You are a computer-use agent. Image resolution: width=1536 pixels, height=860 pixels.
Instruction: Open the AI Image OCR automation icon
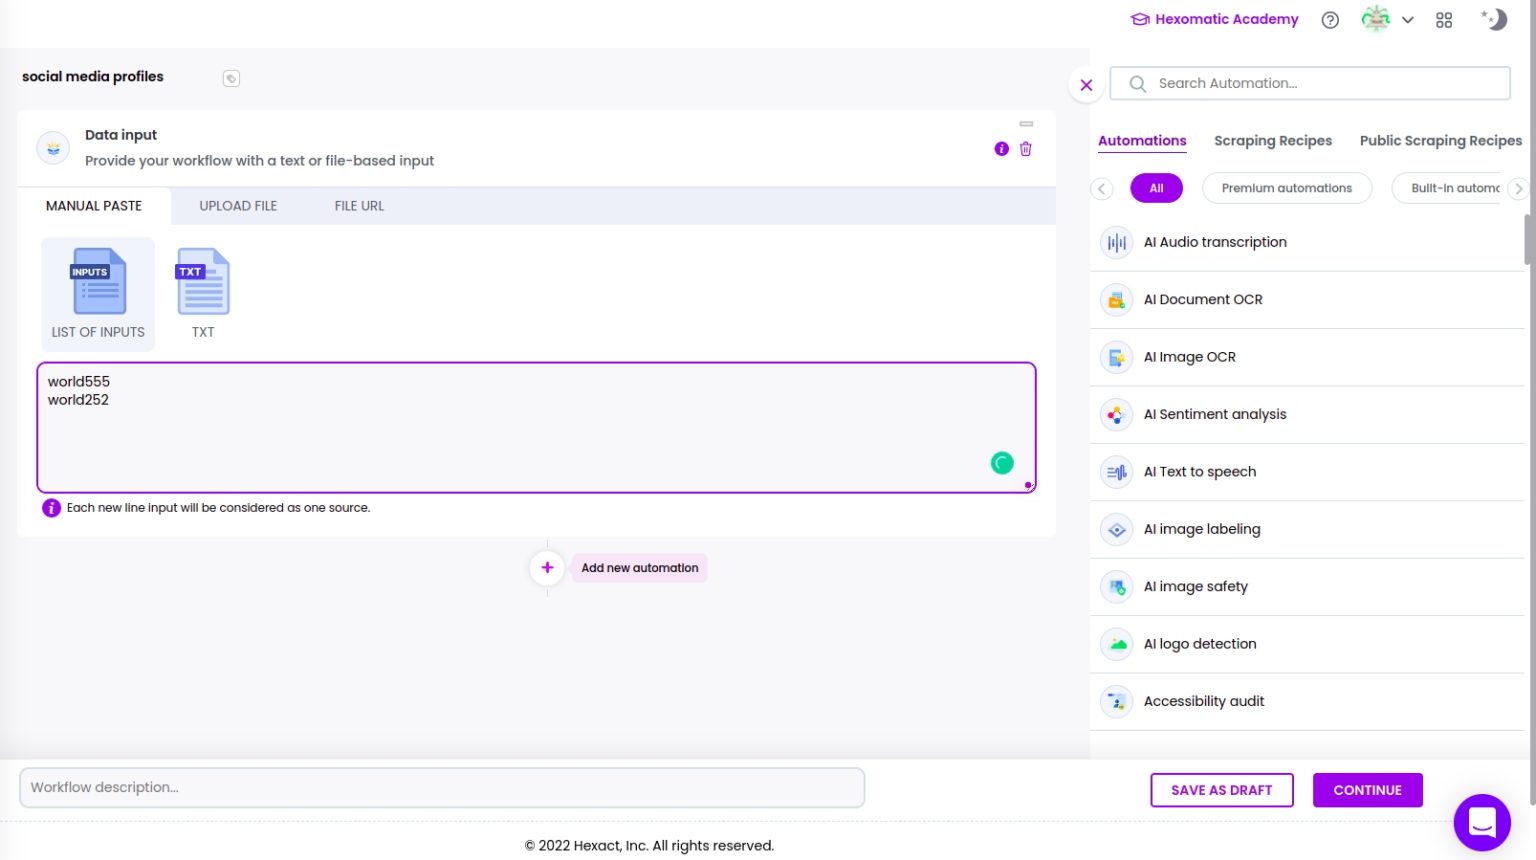click(1116, 357)
